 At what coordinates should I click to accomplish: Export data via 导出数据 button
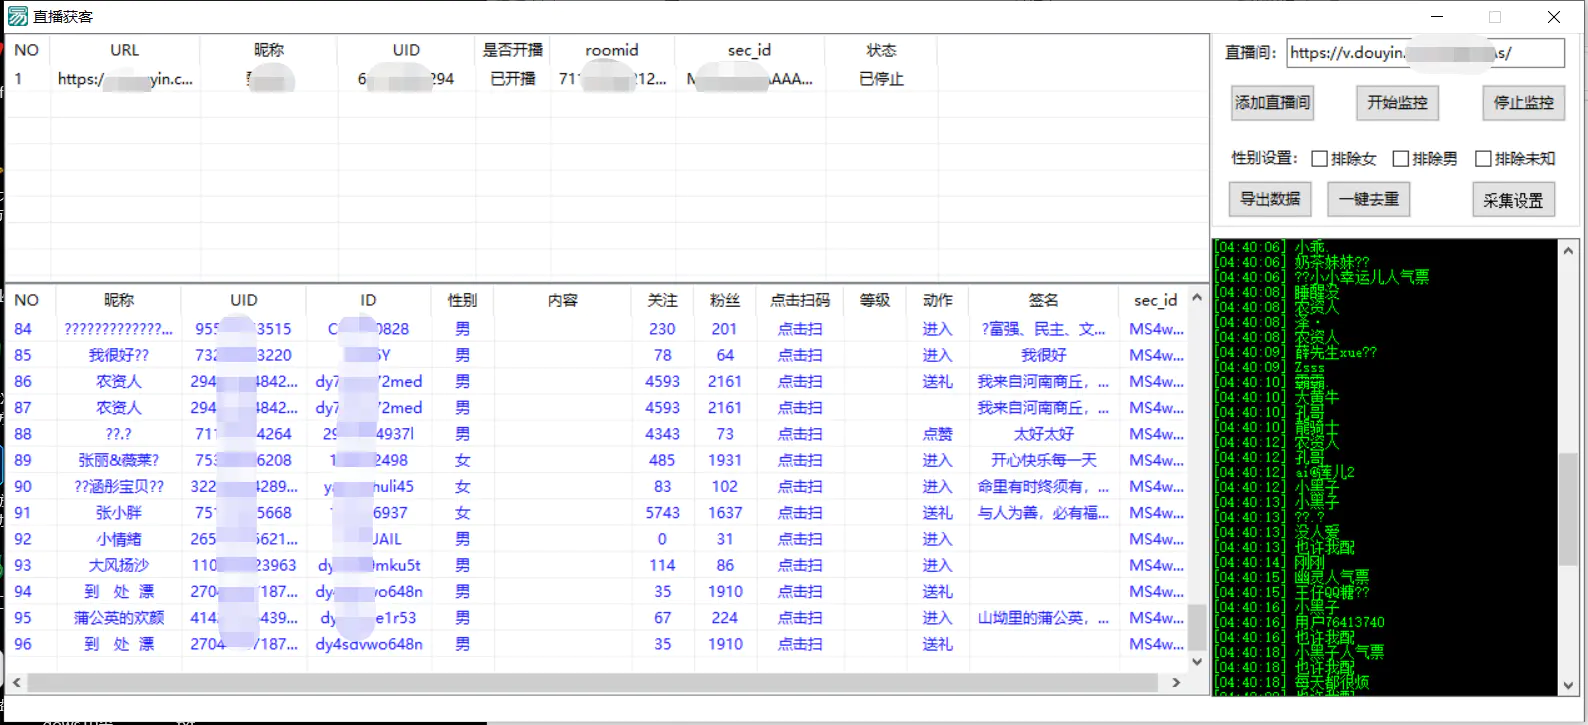pyautogui.click(x=1270, y=199)
